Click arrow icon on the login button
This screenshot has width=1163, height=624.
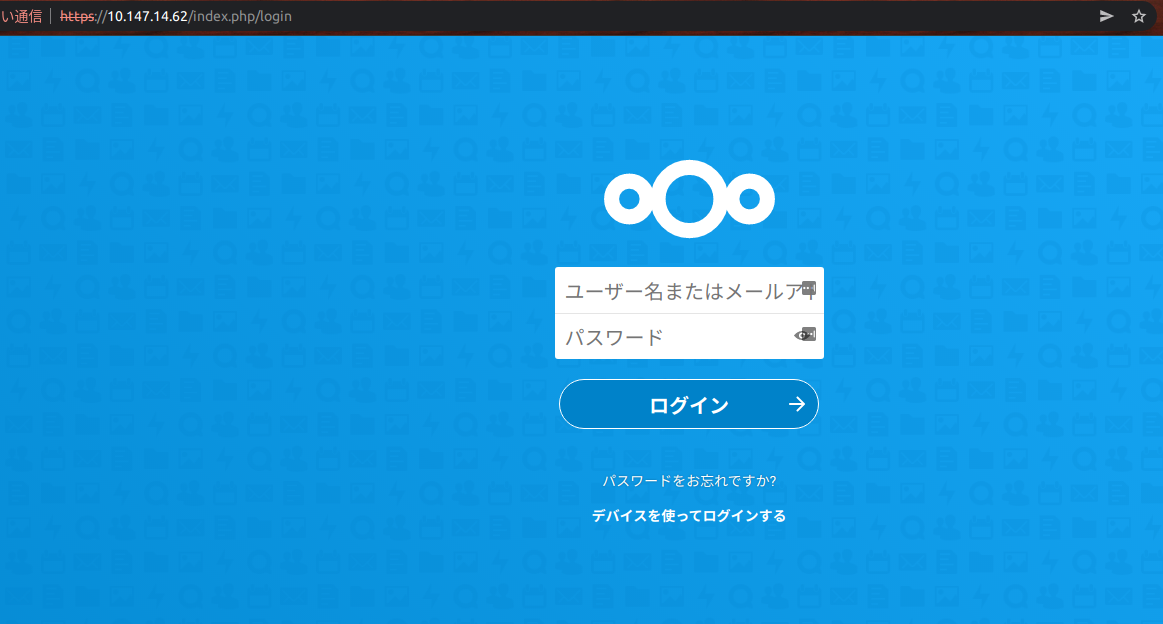tap(797, 404)
